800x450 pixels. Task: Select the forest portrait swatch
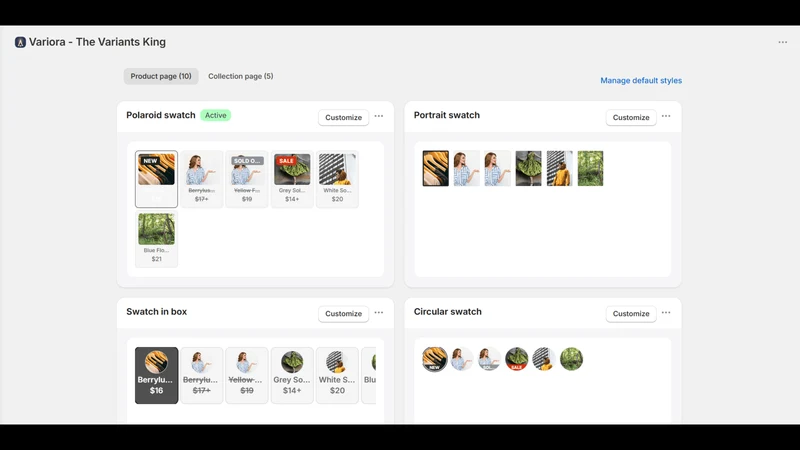[590, 168]
